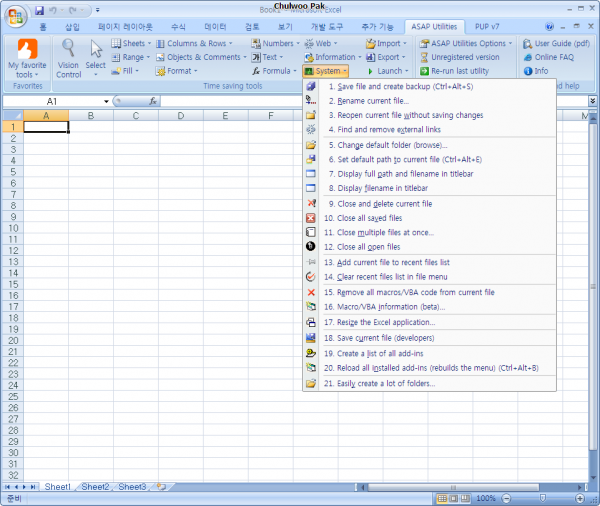Click folder icon beside Change default folder
Viewport: 600px width, 506px height.
tap(311, 145)
